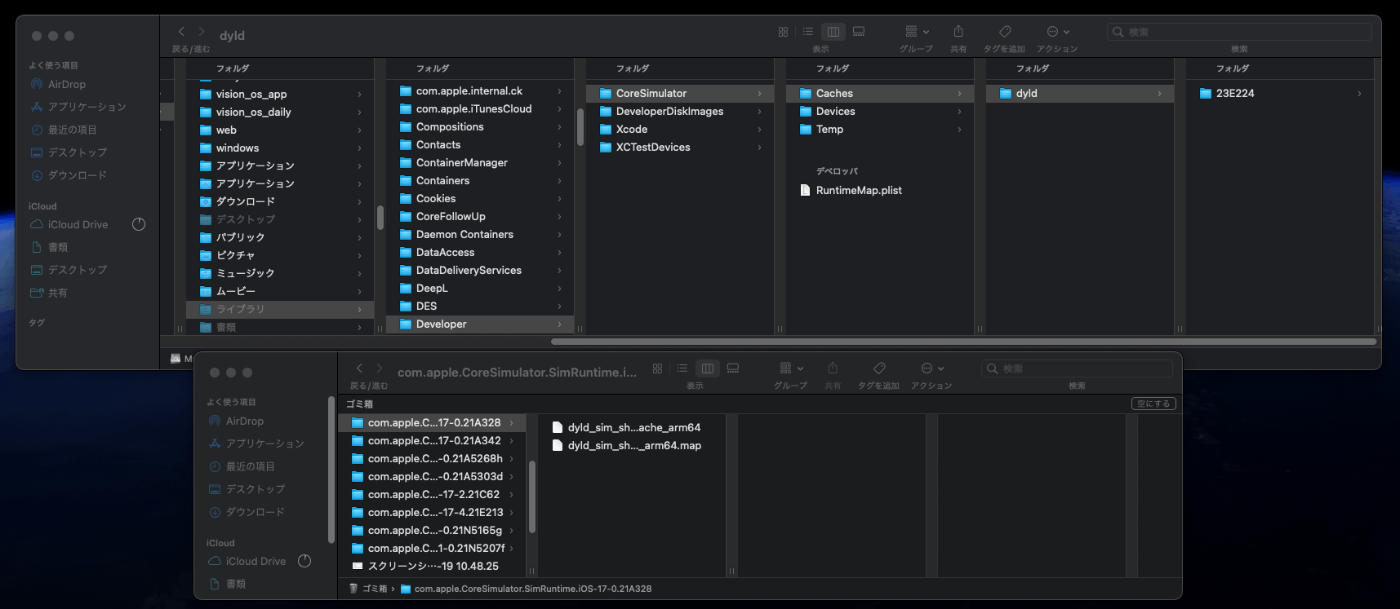
Task: Click the Share icon in dyld window
Action: click(x=958, y=32)
